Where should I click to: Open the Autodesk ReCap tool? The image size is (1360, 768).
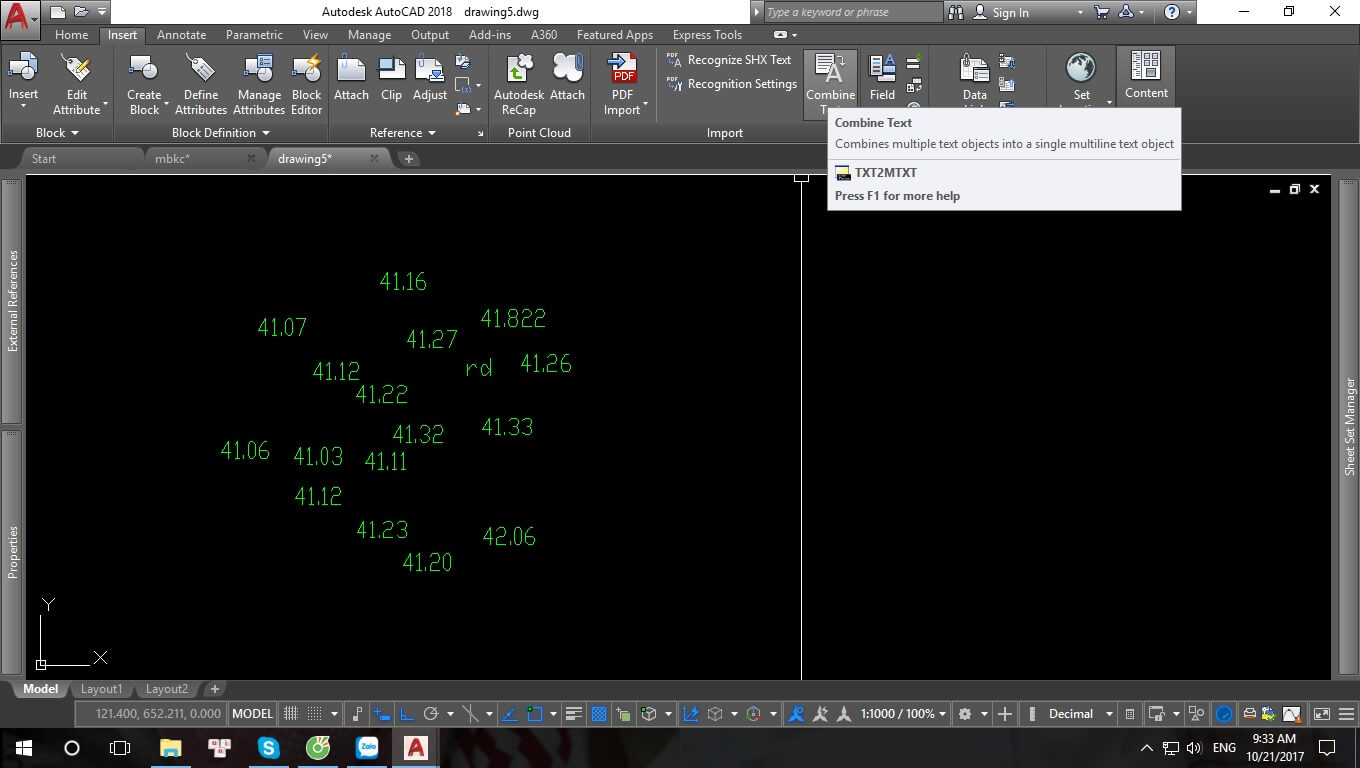[x=519, y=84]
